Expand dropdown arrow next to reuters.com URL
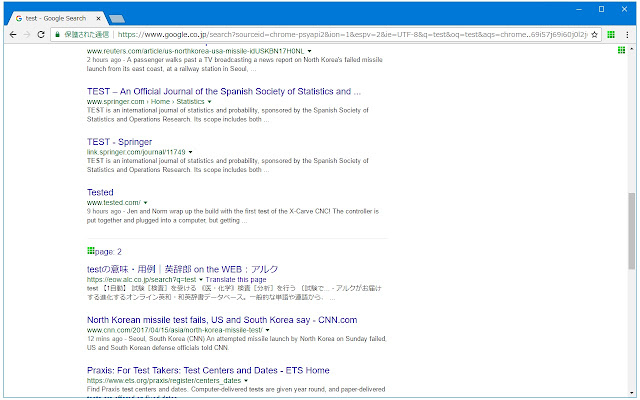This screenshot has width=640, height=400. coord(309,51)
